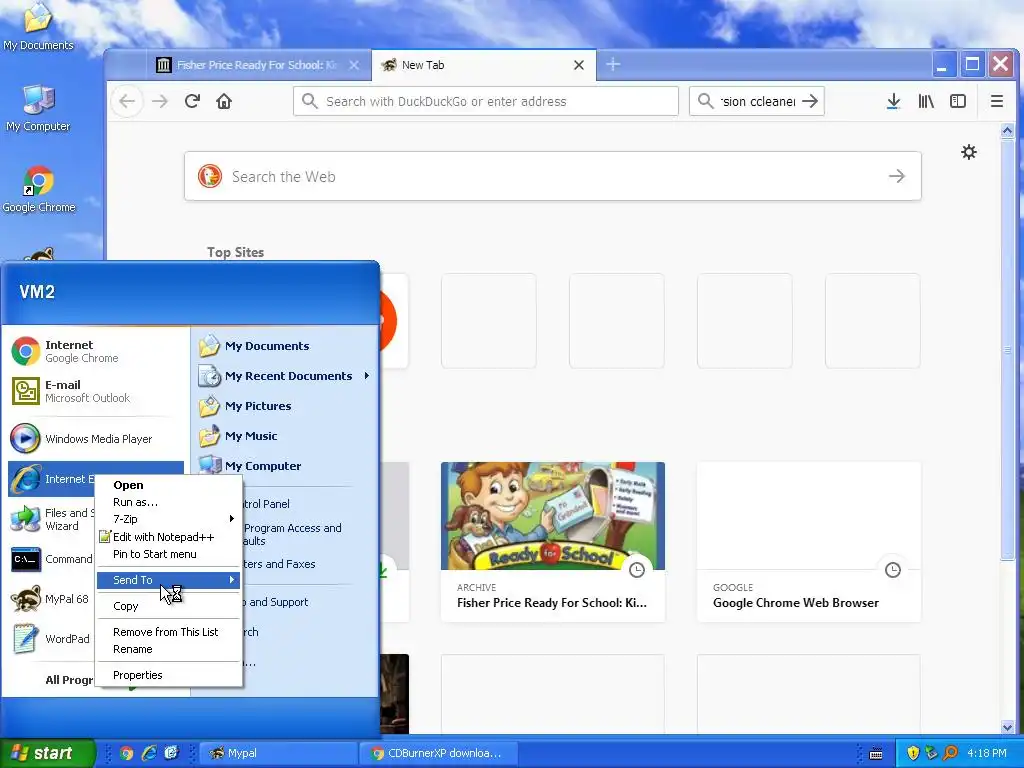Click the address bar search field
The width and height of the screenshot is (1024, 768).
486,101
